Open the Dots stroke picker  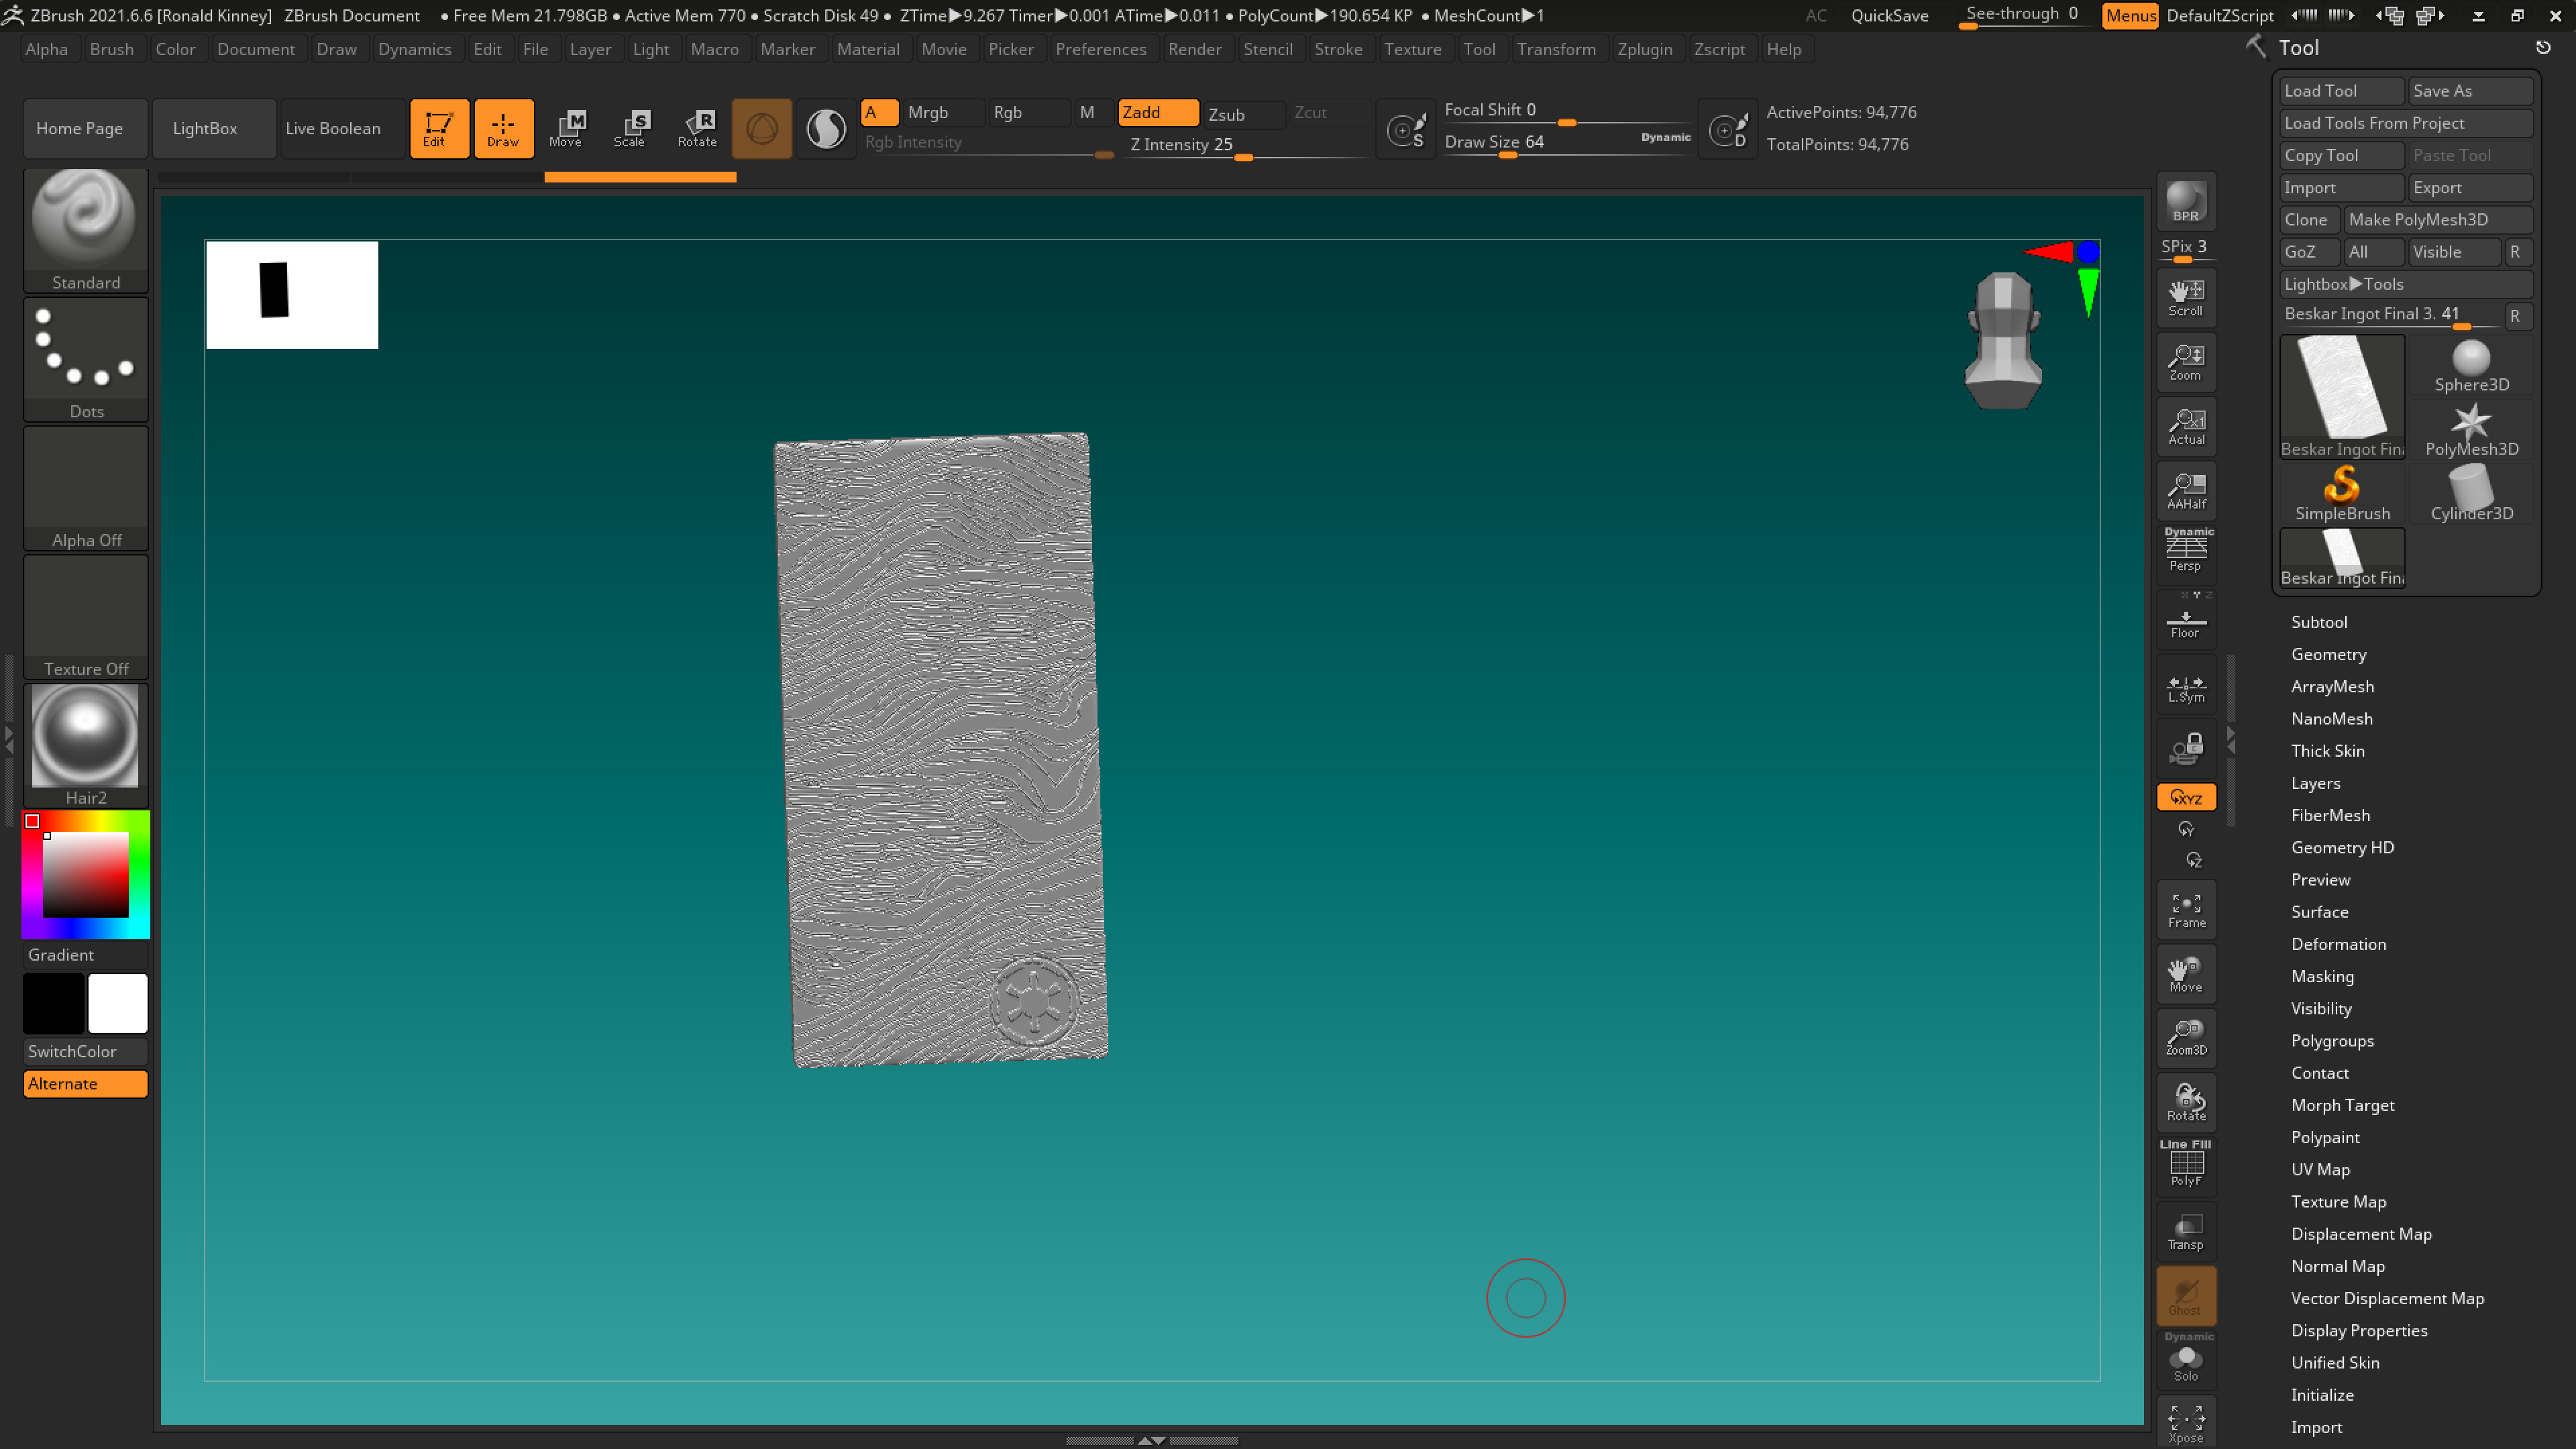[85, 360]
